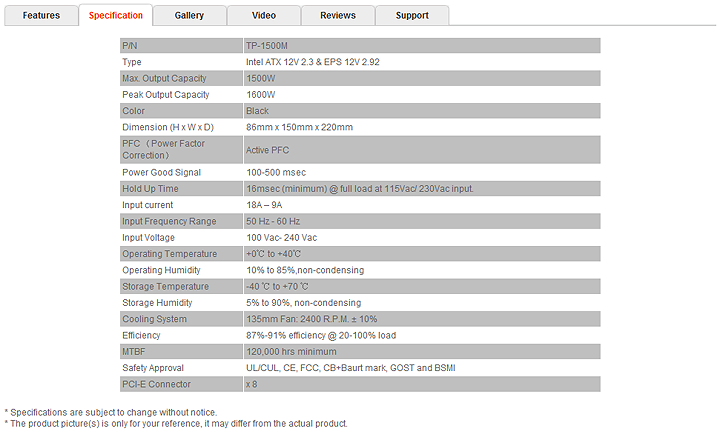Switch to the Gallery tab
Viewport: 720px width, 437px height.
click(189, 15)
